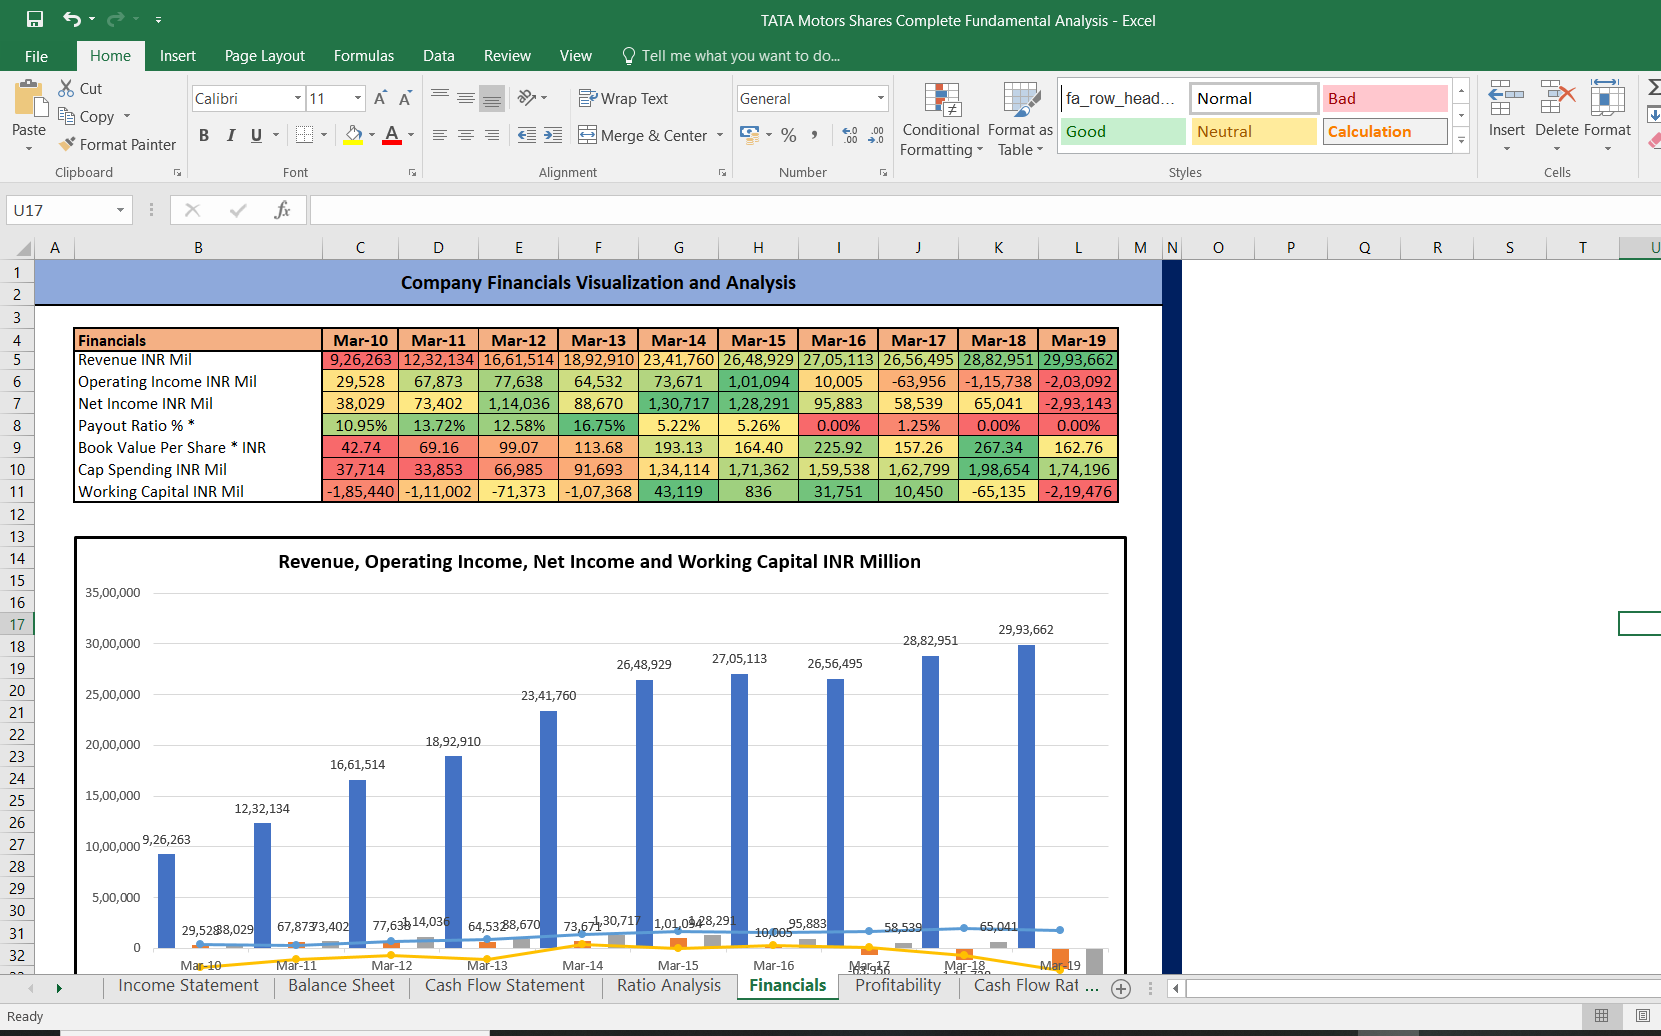Viewport: 1661px width, 1036px height.
Task: Click the select all corner triangle
Action: (22, 248)
